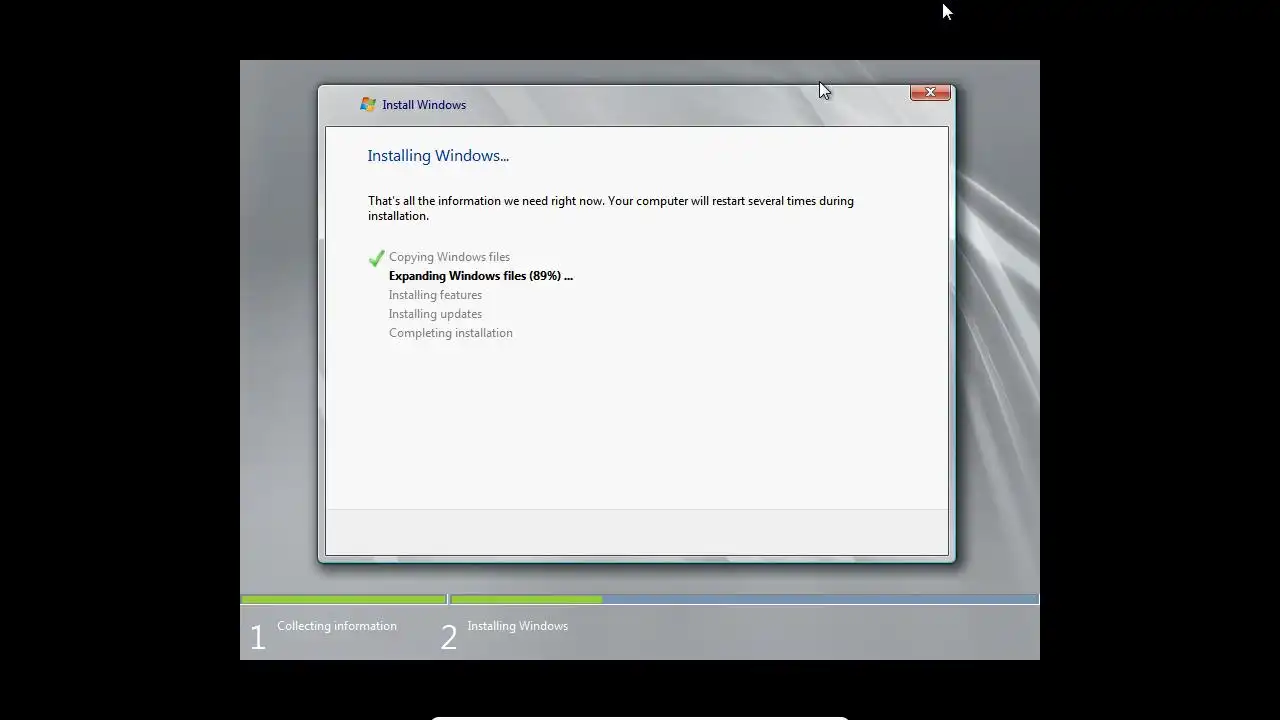Viewport: 1280px width, 720px height.
Task: Click the Installing Windows progress bar
Action: pos(744,600)
